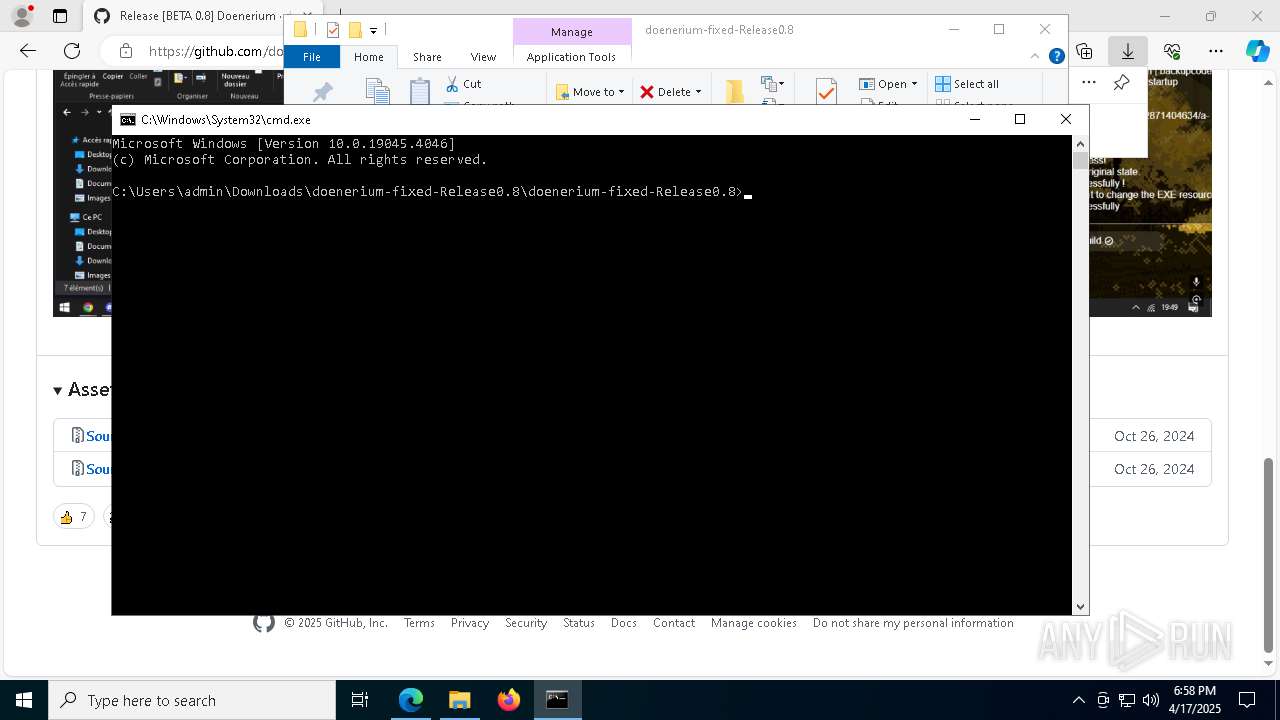The image size is (1280, 720).
Task: View site information lock icon
Action: [125, 51]
